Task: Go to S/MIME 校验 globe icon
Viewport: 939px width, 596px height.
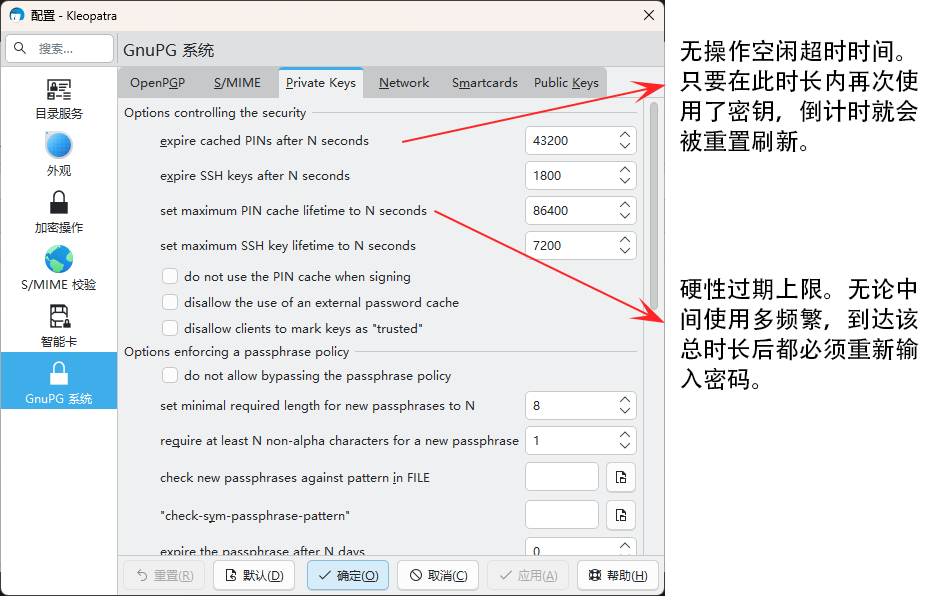Action: [x=59, y=268]
